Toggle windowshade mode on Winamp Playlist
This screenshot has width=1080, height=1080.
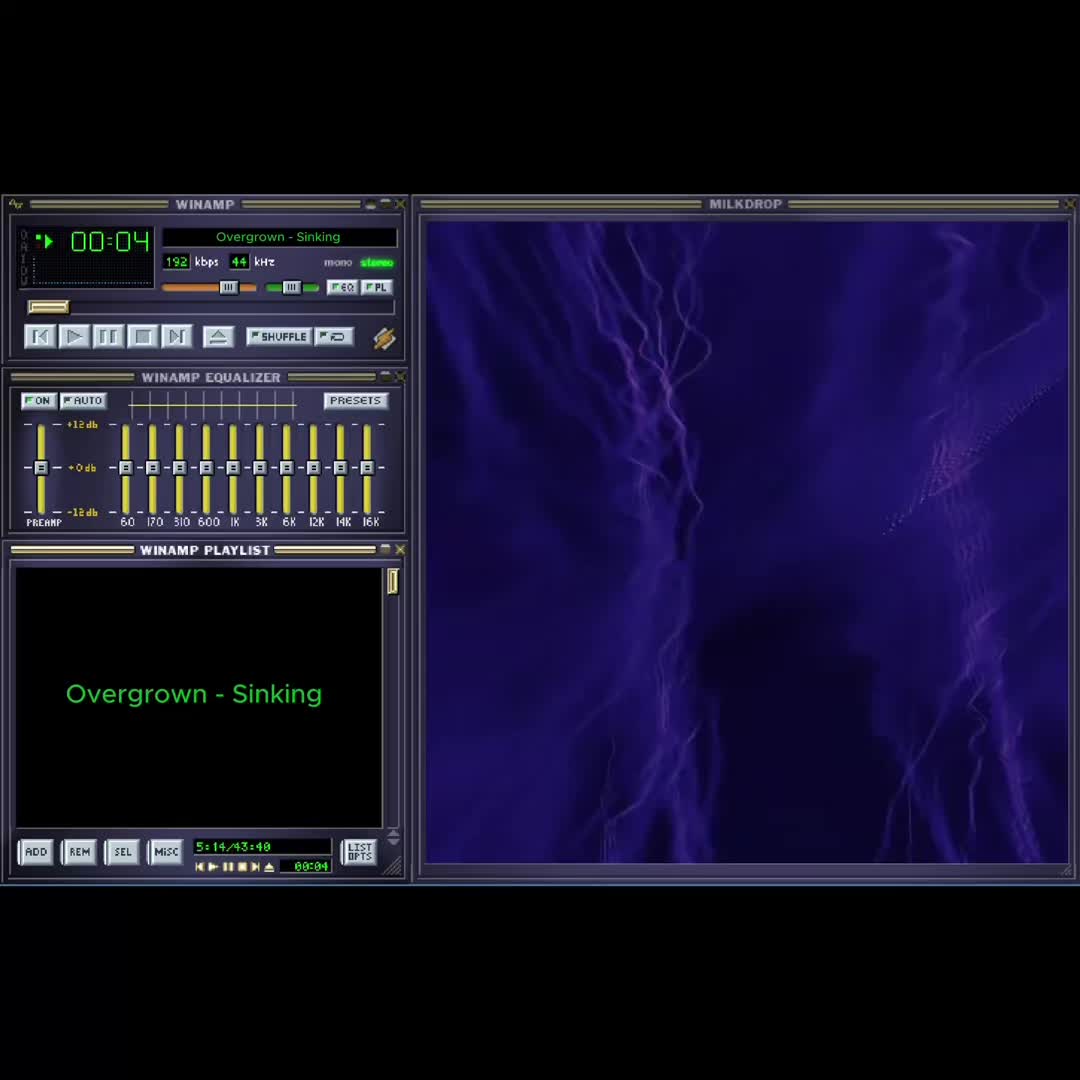point(385,549)
